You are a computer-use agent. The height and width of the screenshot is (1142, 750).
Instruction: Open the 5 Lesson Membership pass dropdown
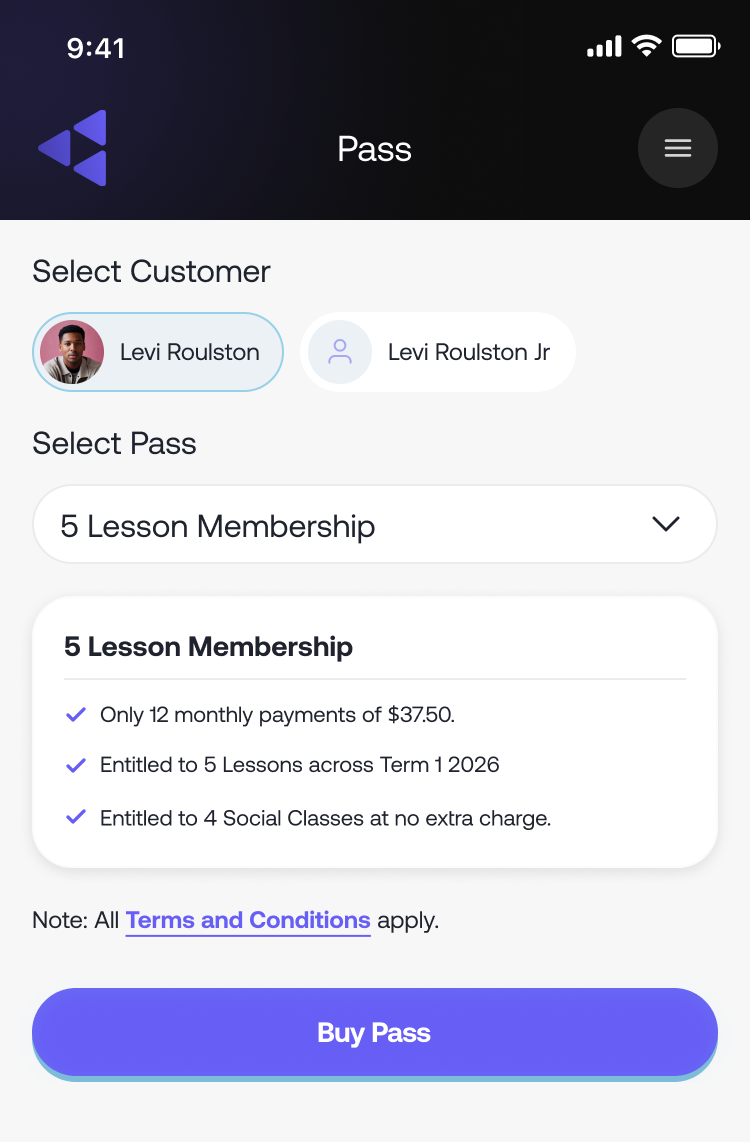(375, 524)
